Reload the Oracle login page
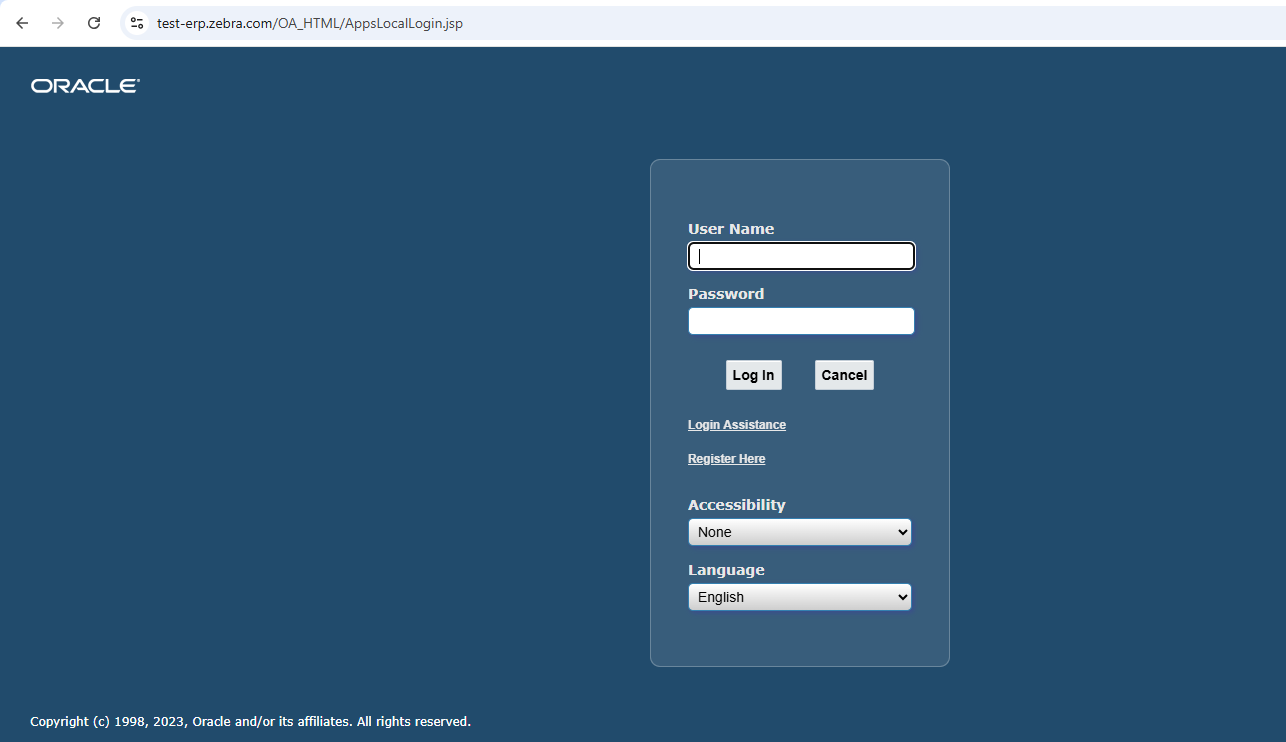 coord(94,23)
